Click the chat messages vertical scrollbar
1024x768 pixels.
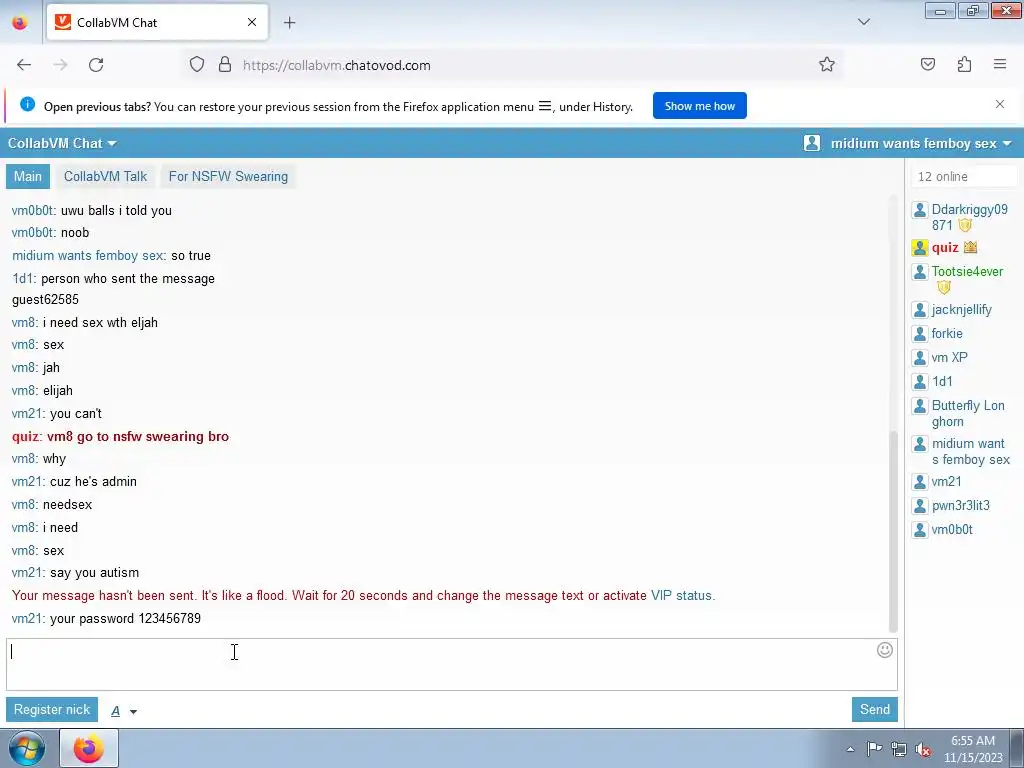click(x=893, y=530)
